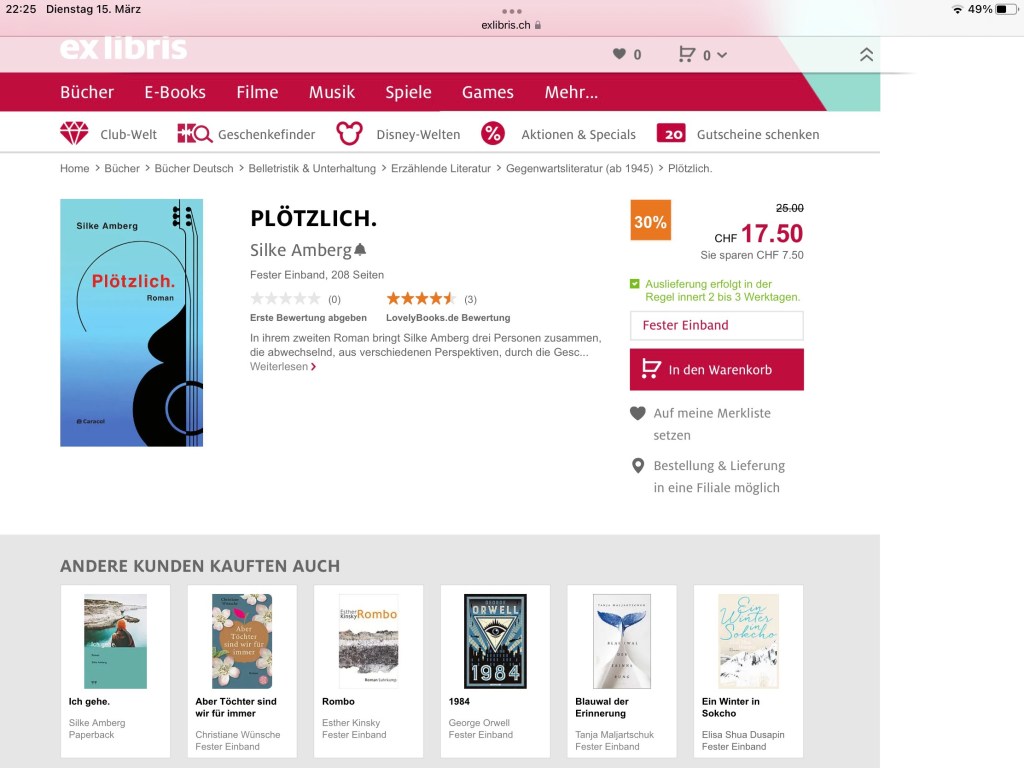Open the Fester Einband format selector
1024x768 pixels.
(716, 325)
